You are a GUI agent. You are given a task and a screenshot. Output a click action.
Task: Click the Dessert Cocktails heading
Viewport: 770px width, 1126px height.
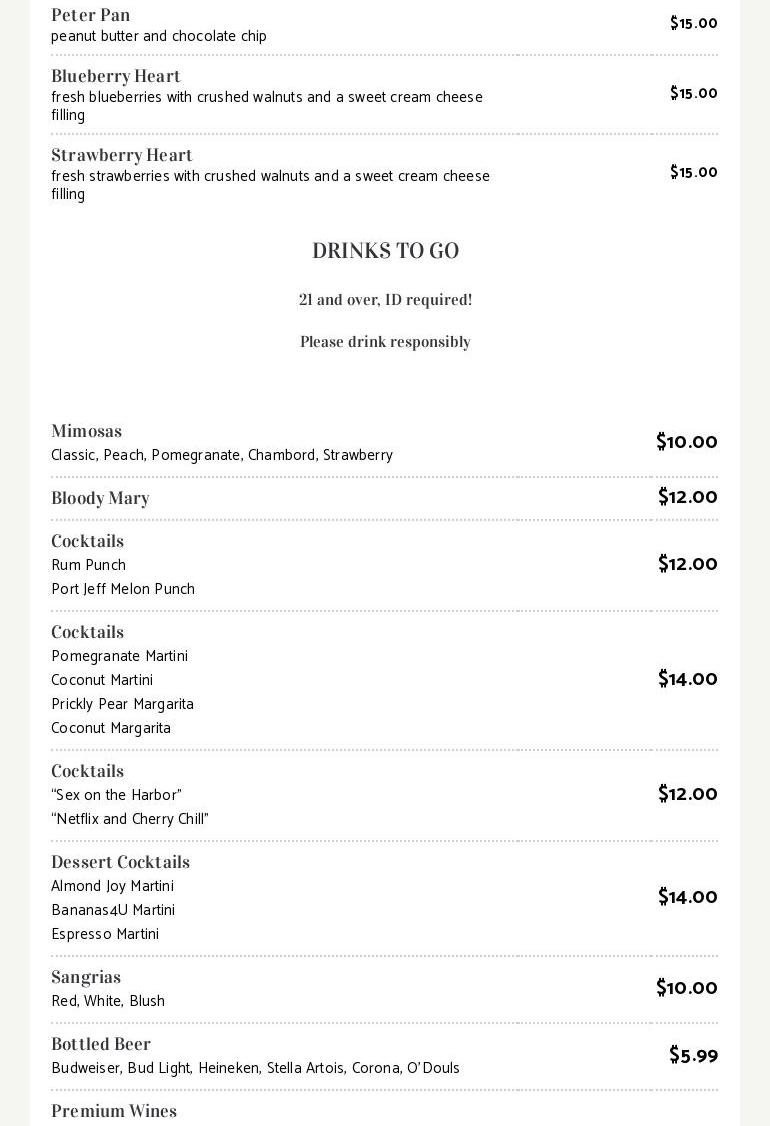pyautogui.click(x=120, y=862)
